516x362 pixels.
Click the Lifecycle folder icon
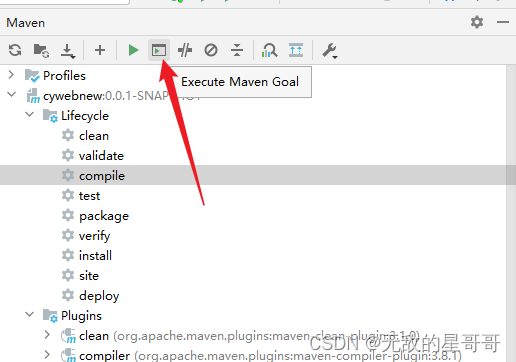(x=50, y=116)
